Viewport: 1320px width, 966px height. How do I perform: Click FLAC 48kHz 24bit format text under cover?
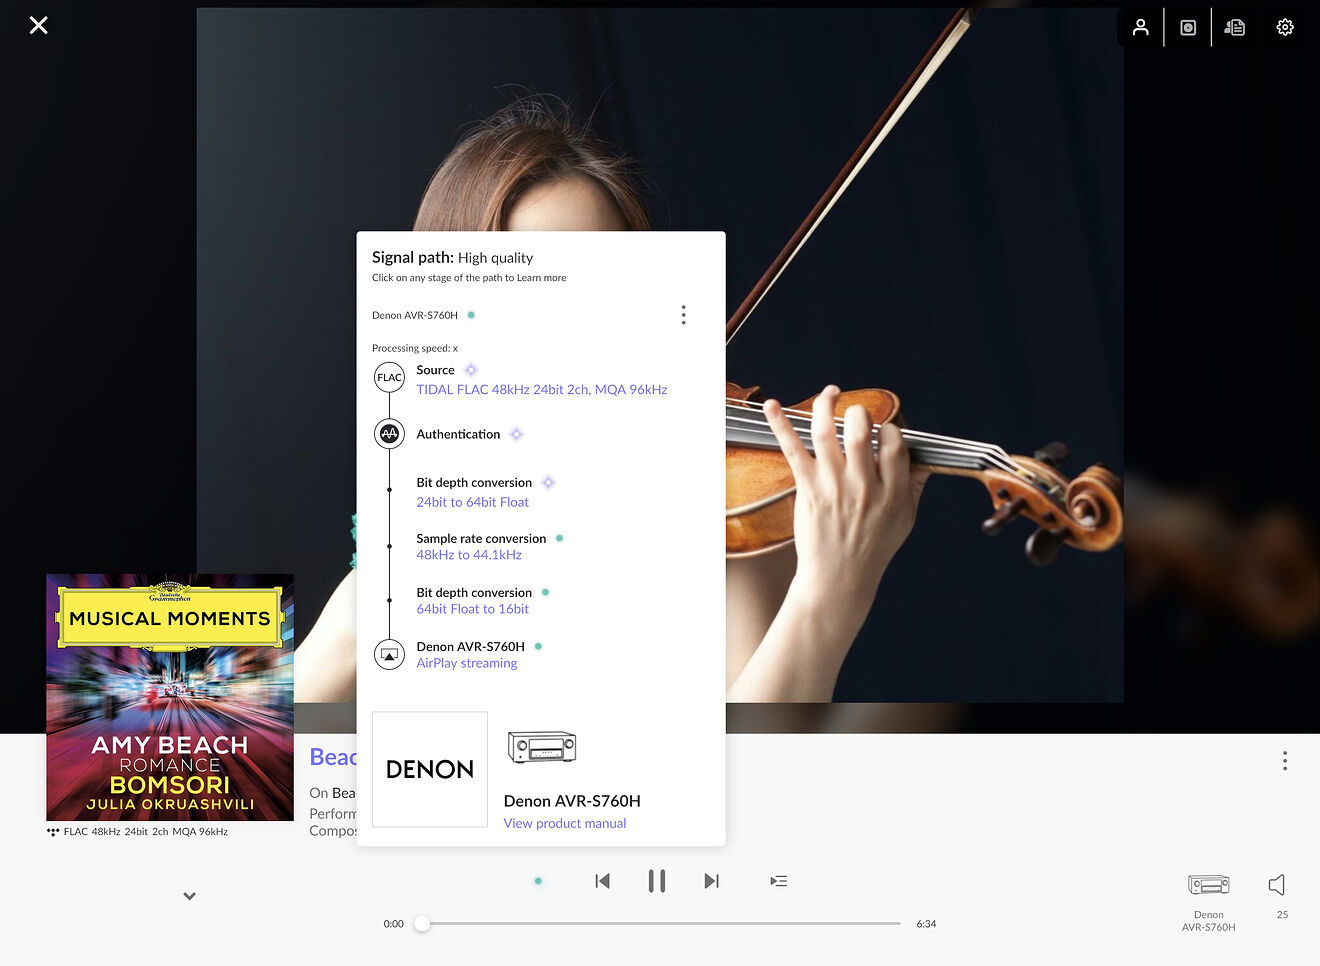(x=146, y=832)
